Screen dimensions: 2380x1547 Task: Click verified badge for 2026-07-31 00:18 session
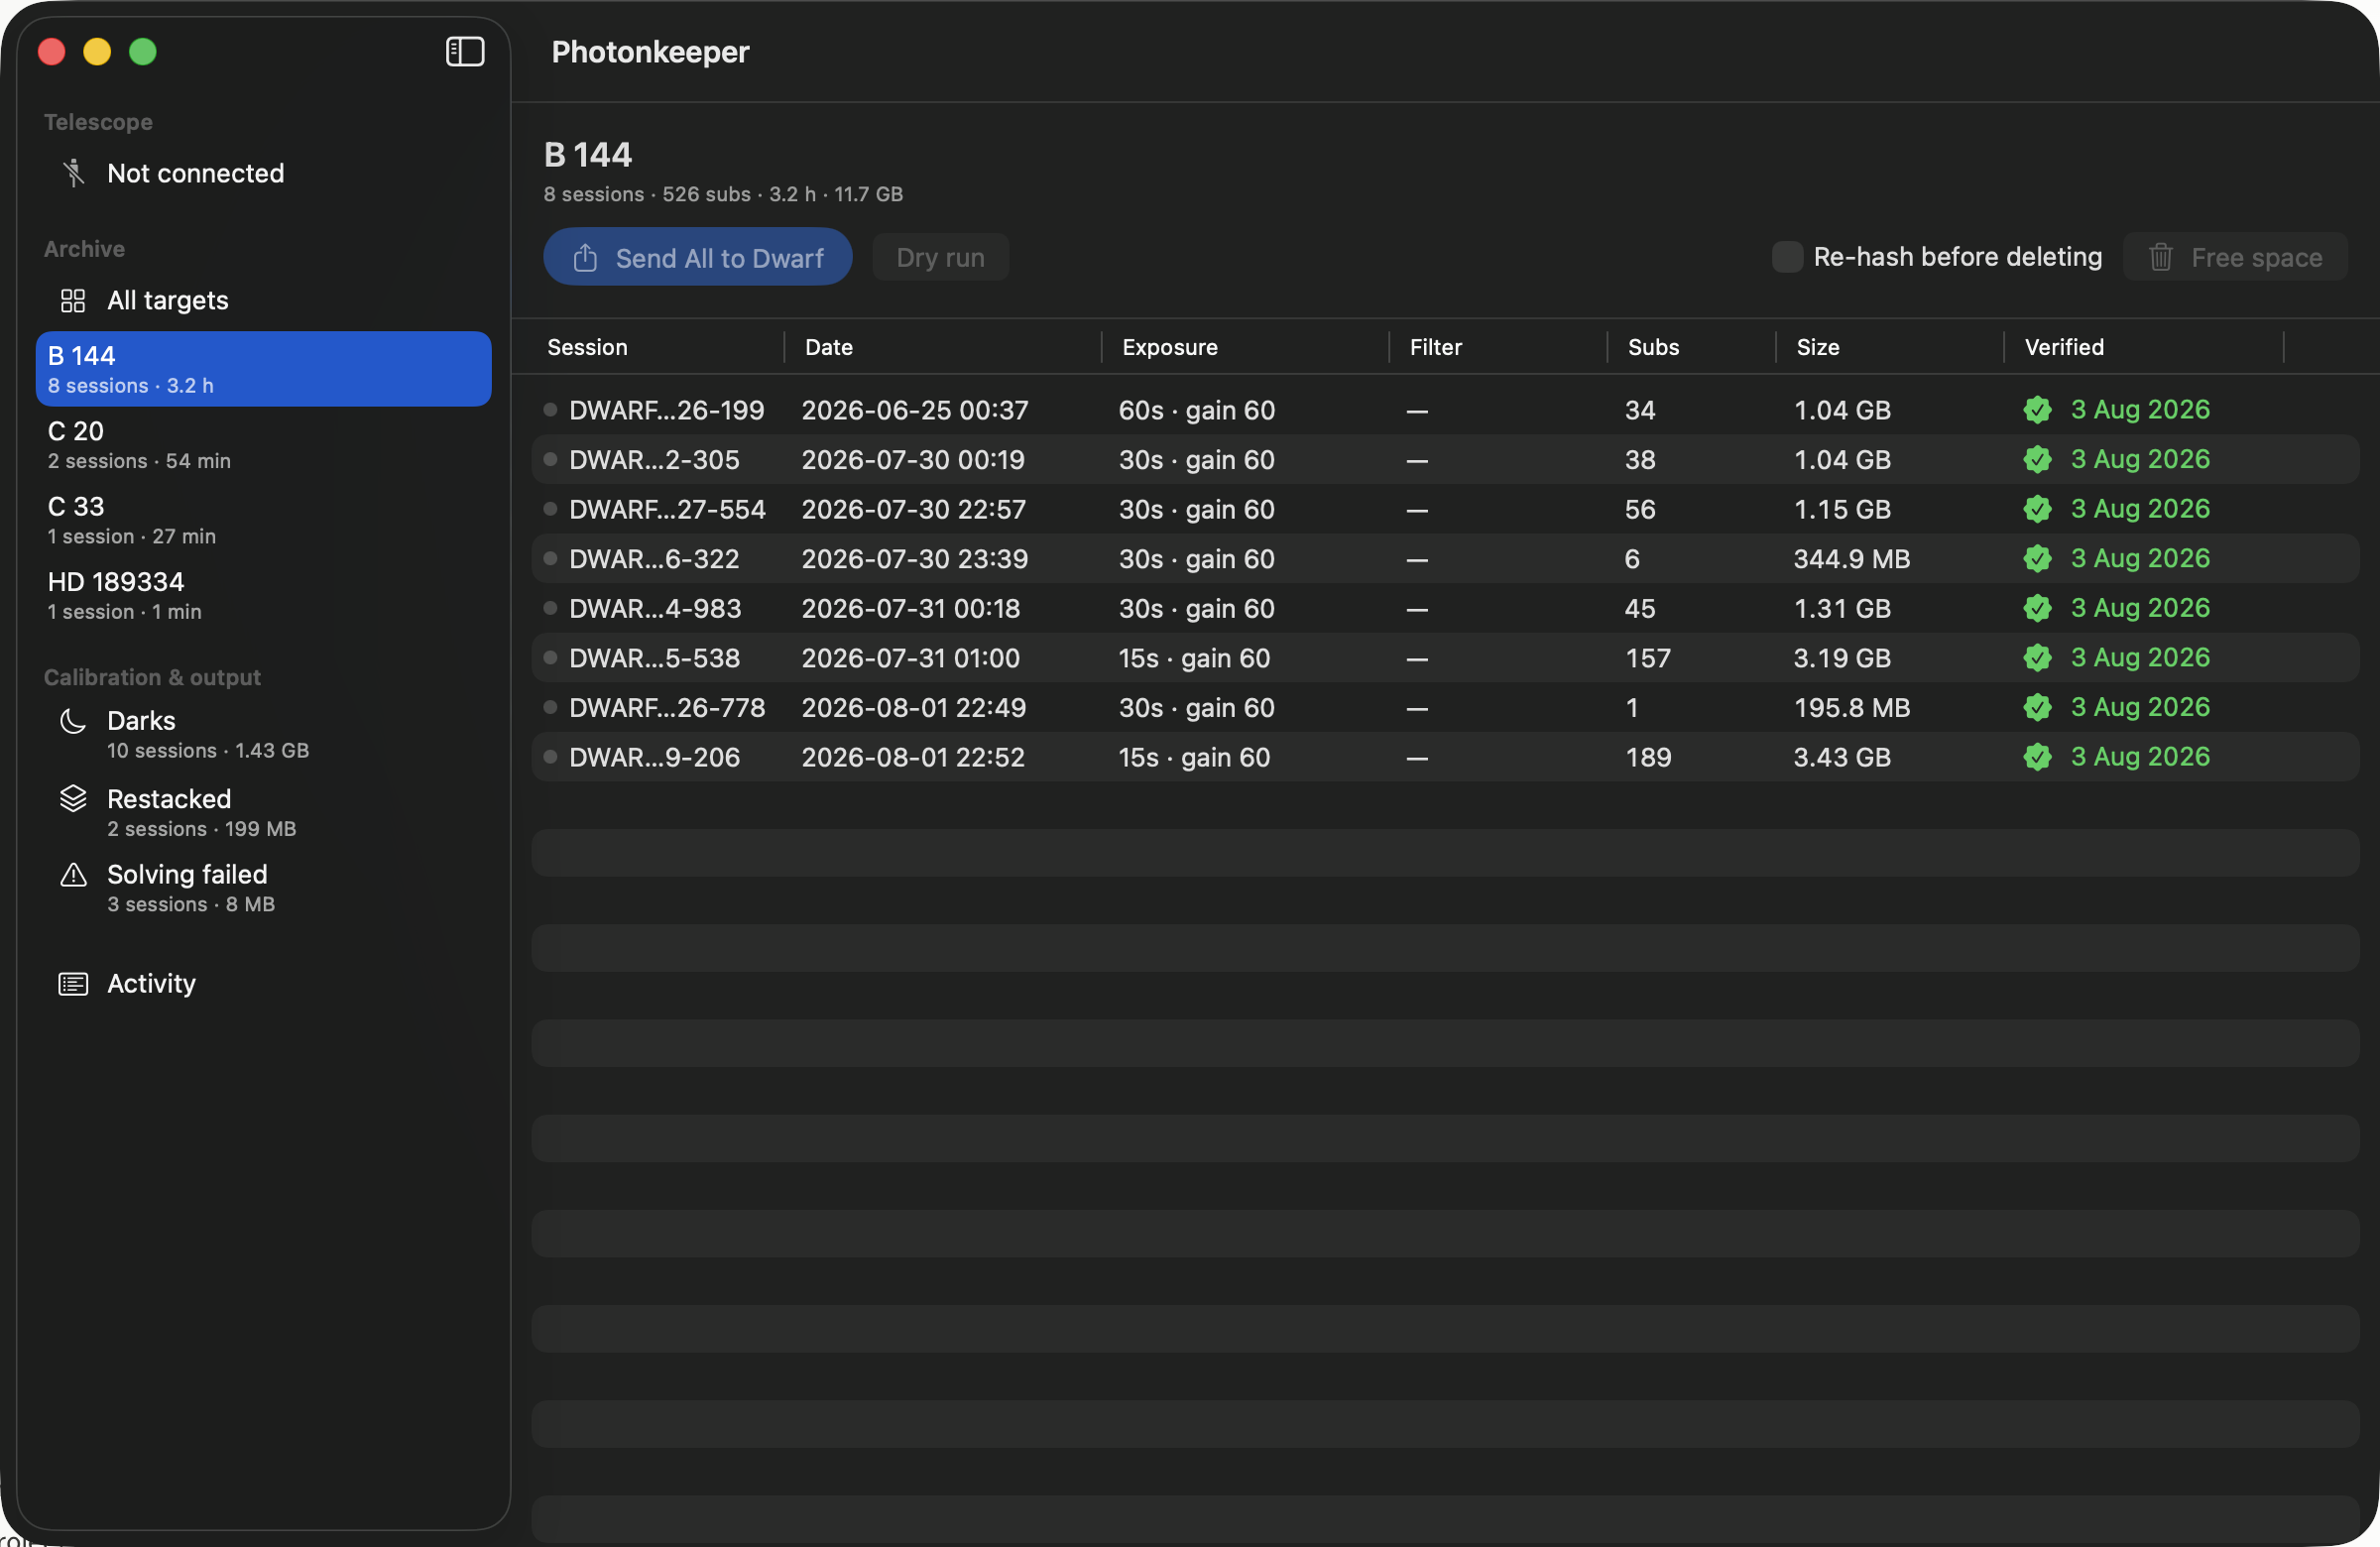(x=2038, y=608)
